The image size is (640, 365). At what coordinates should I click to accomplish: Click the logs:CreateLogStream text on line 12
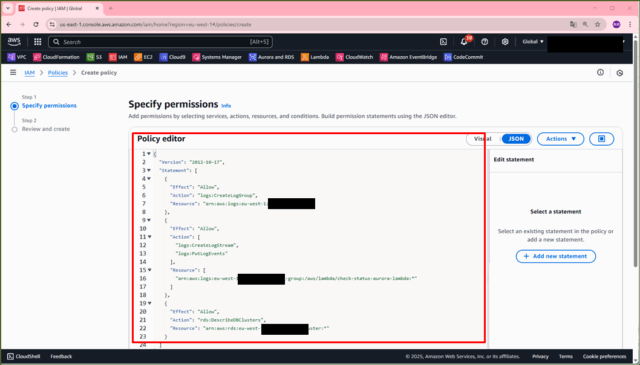click(205, 245)
